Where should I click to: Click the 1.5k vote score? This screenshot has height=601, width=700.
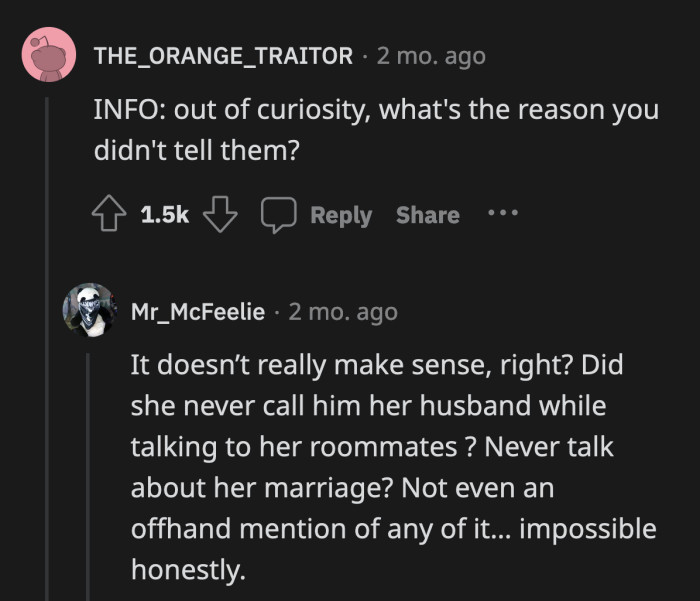[x=164, y=215]
